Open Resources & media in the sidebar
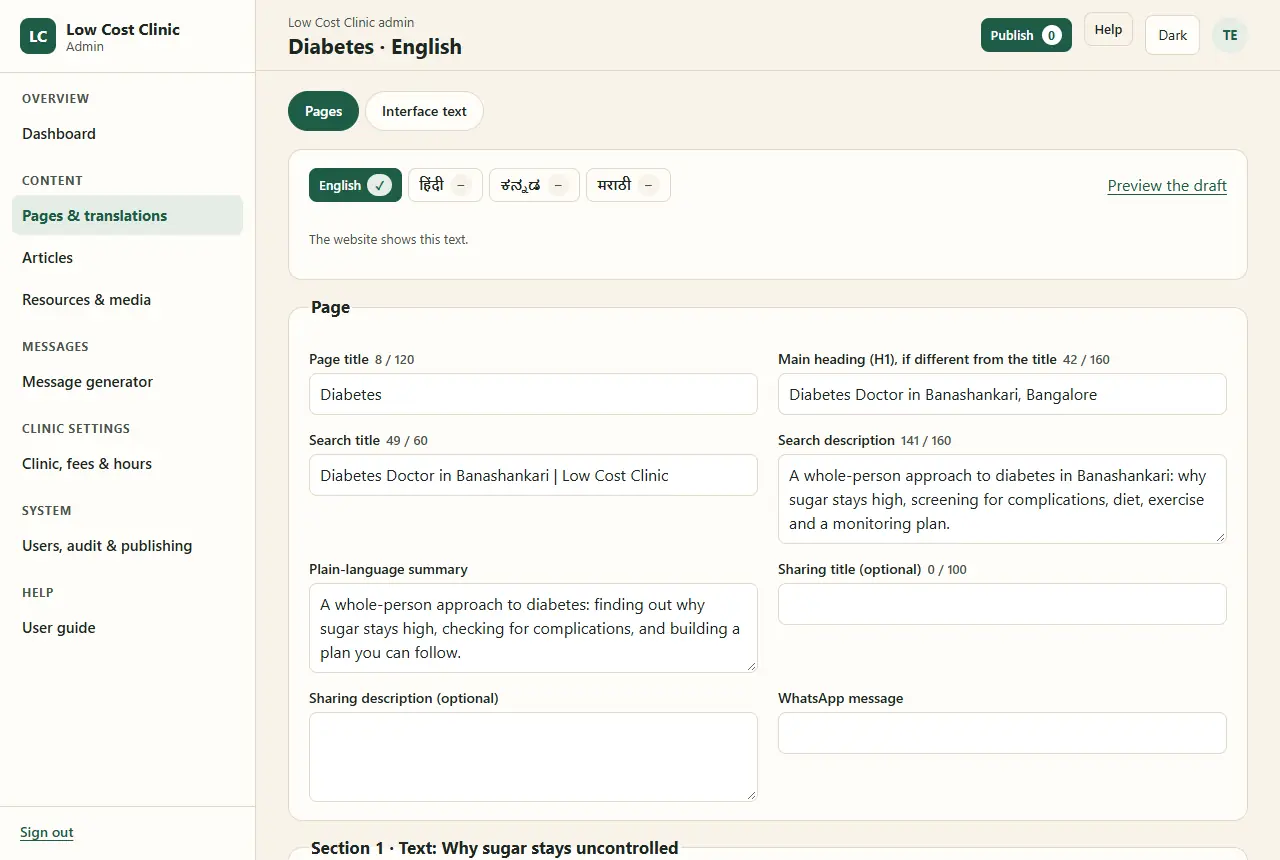Viewport: 1280px width, 860px height. coord(127,300)
